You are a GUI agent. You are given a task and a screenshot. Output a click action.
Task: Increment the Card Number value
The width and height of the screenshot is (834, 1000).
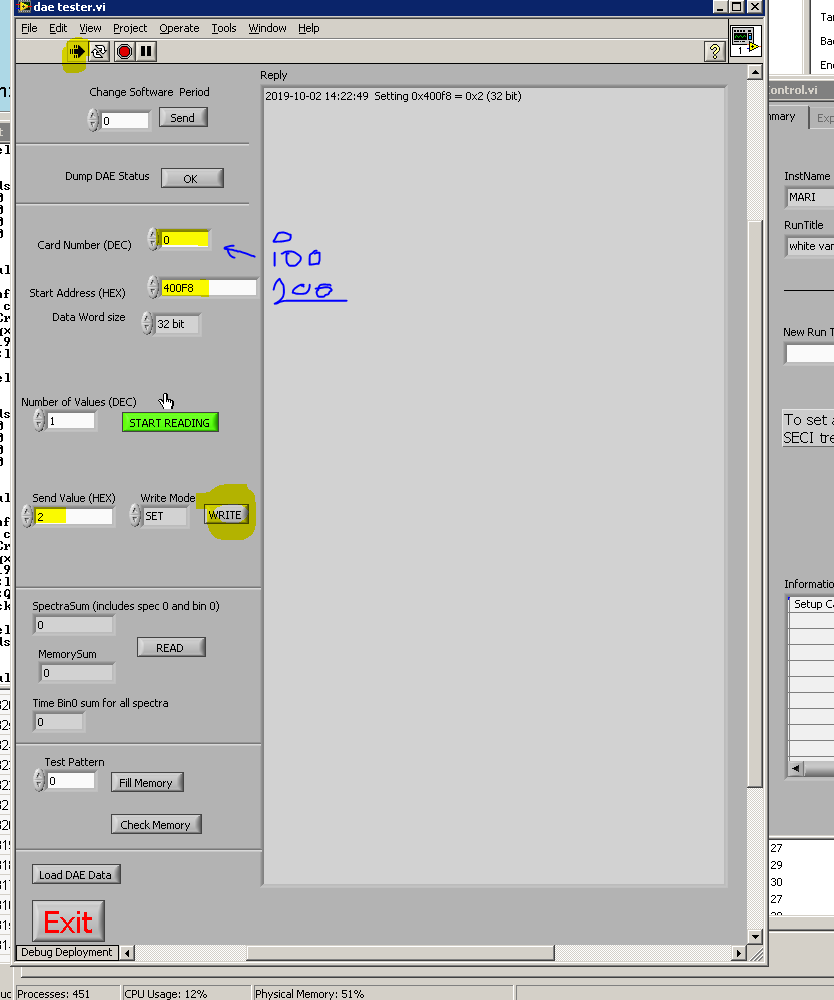pyautogui.click(x=152, y=234)
